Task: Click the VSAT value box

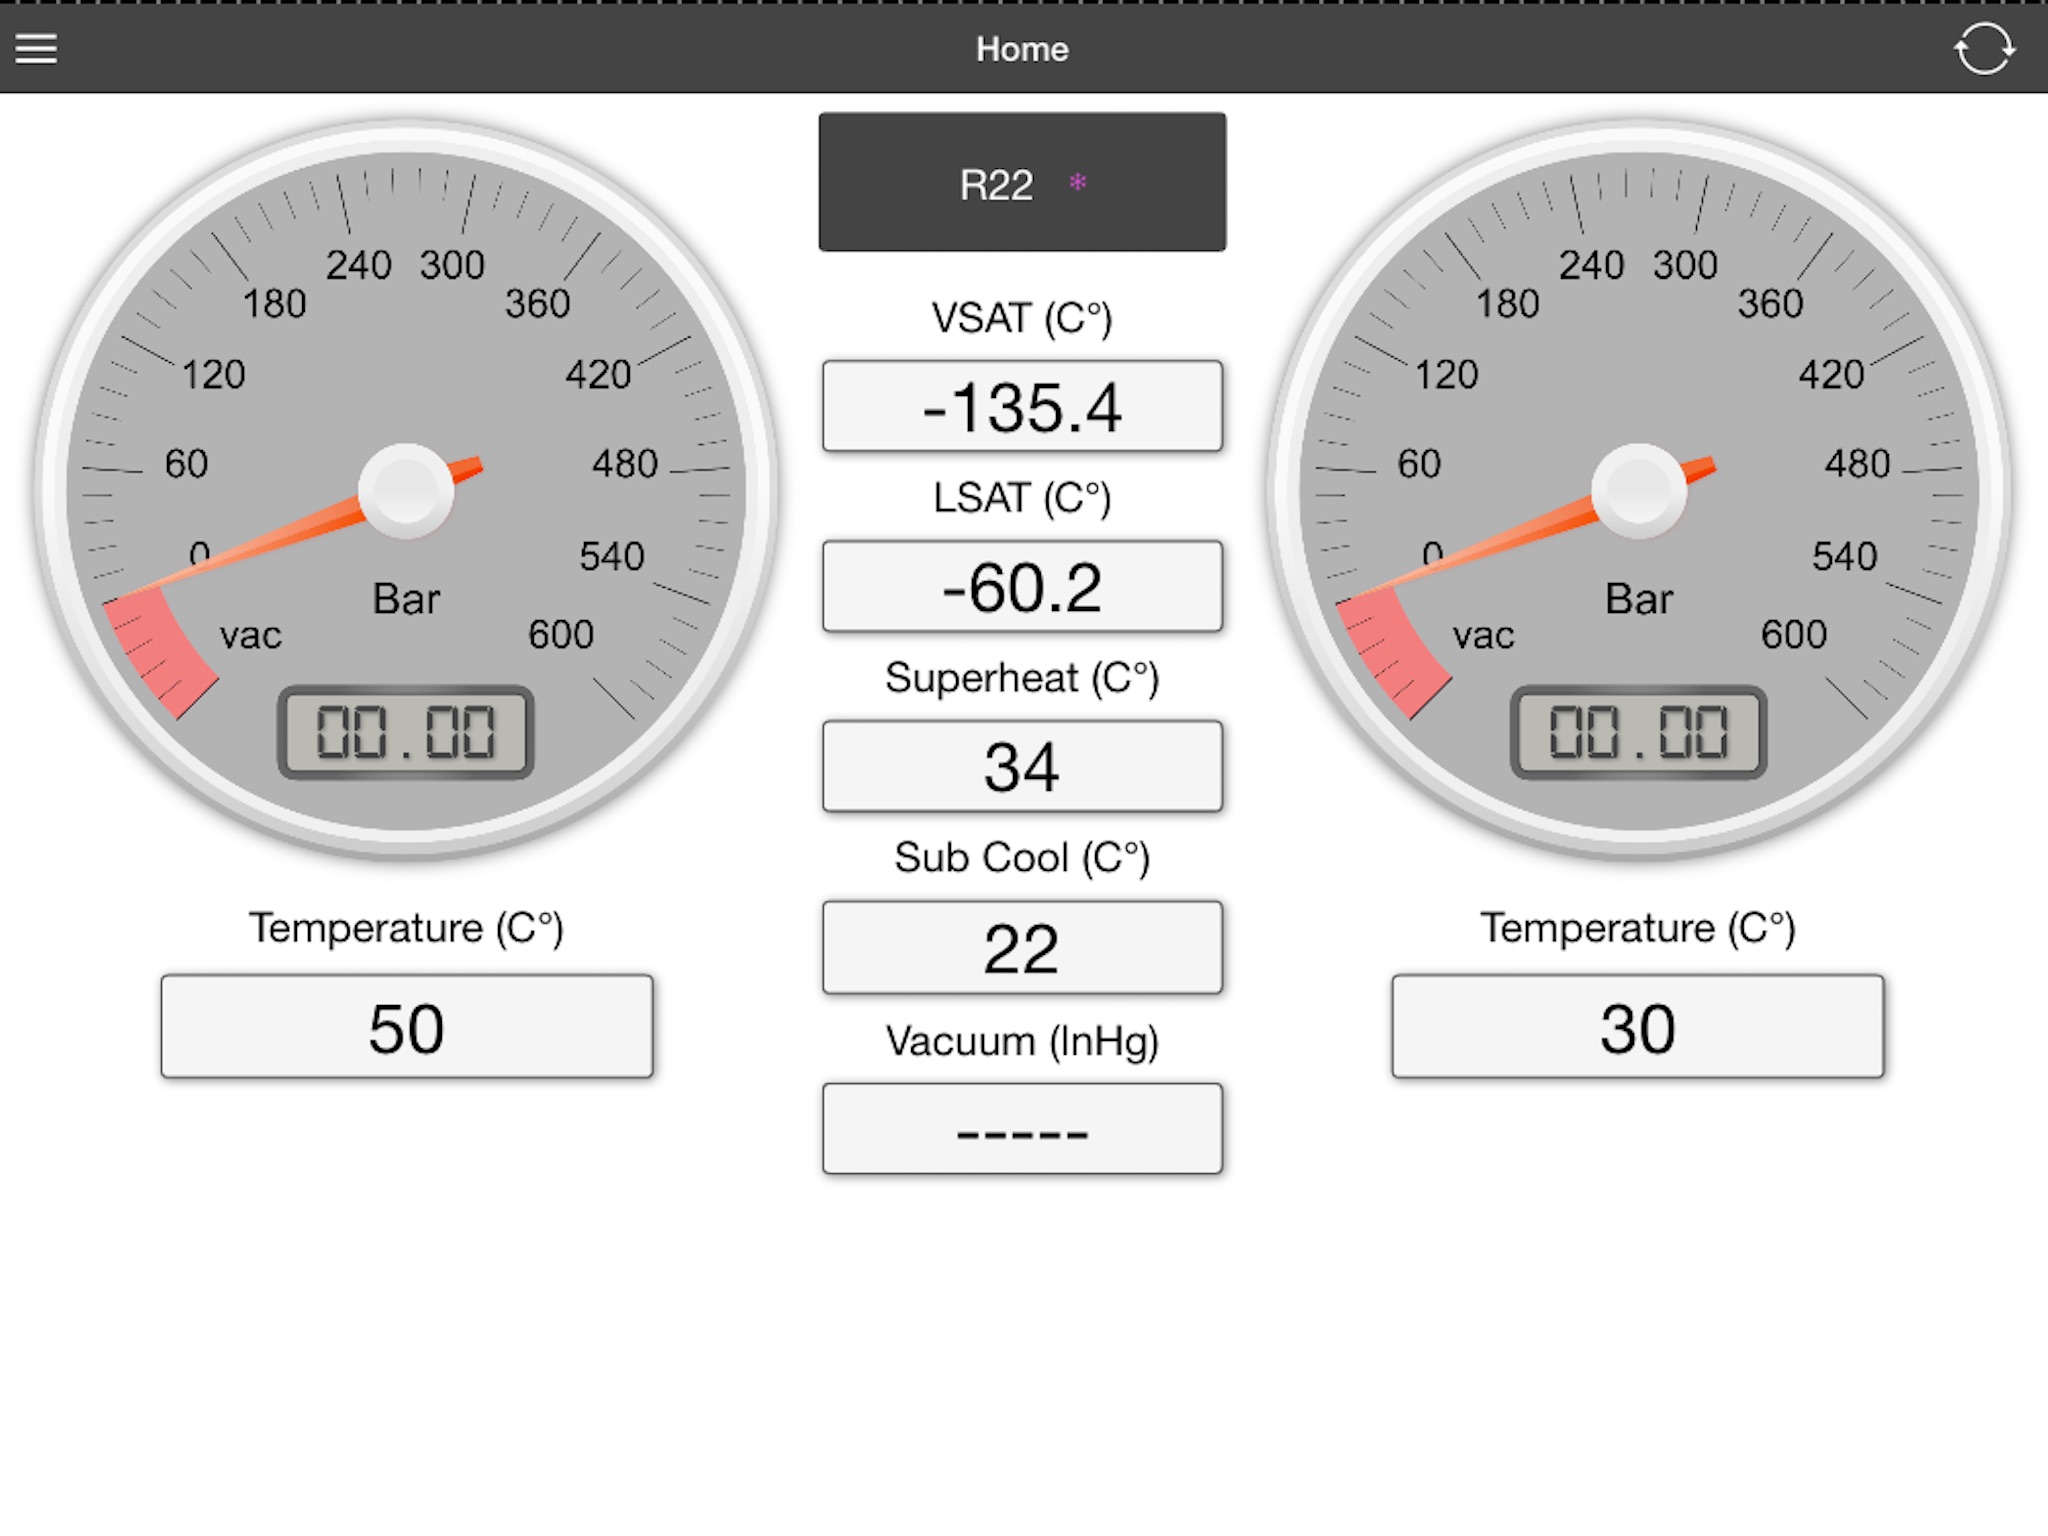Action: coord(1021,407)
